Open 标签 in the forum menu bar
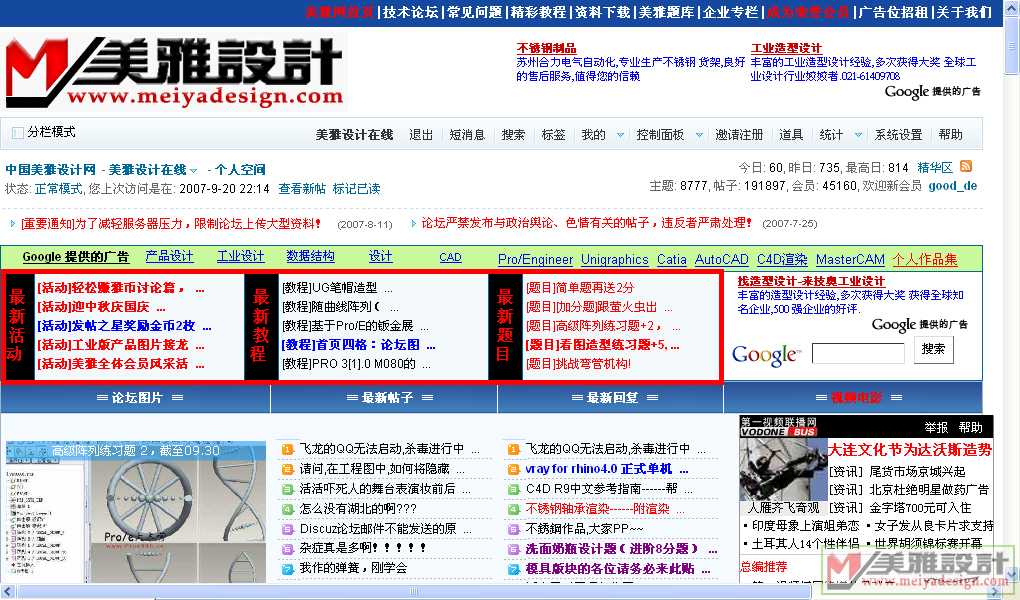 554,135
